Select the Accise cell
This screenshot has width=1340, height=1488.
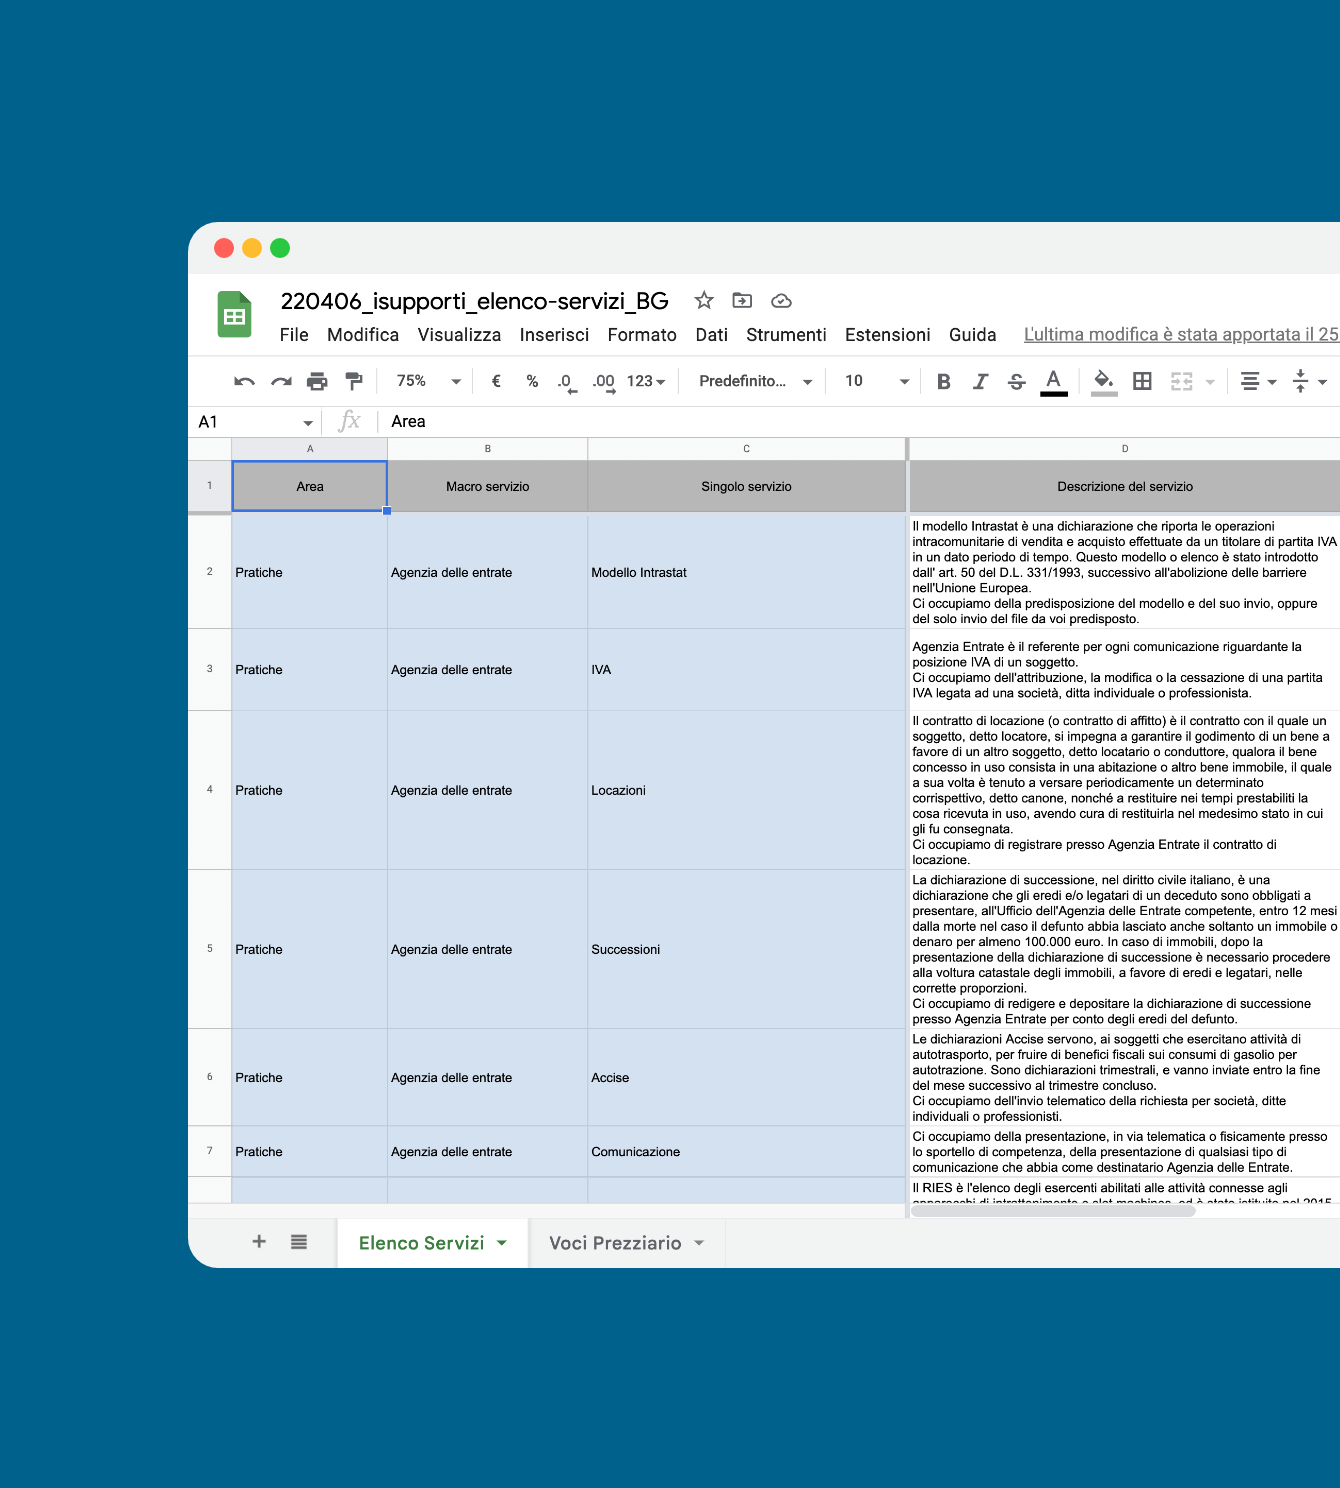click(x=746, y=1077)
